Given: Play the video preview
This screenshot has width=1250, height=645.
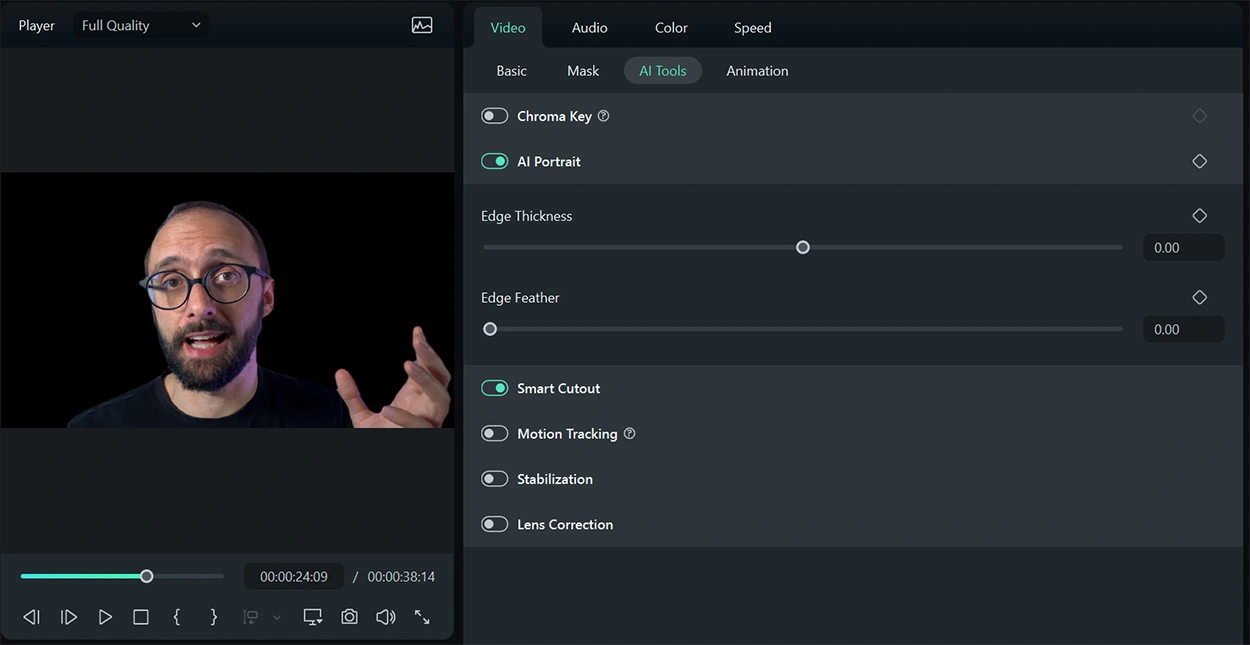Looking at the screenshot, I should tap(105, 617).
